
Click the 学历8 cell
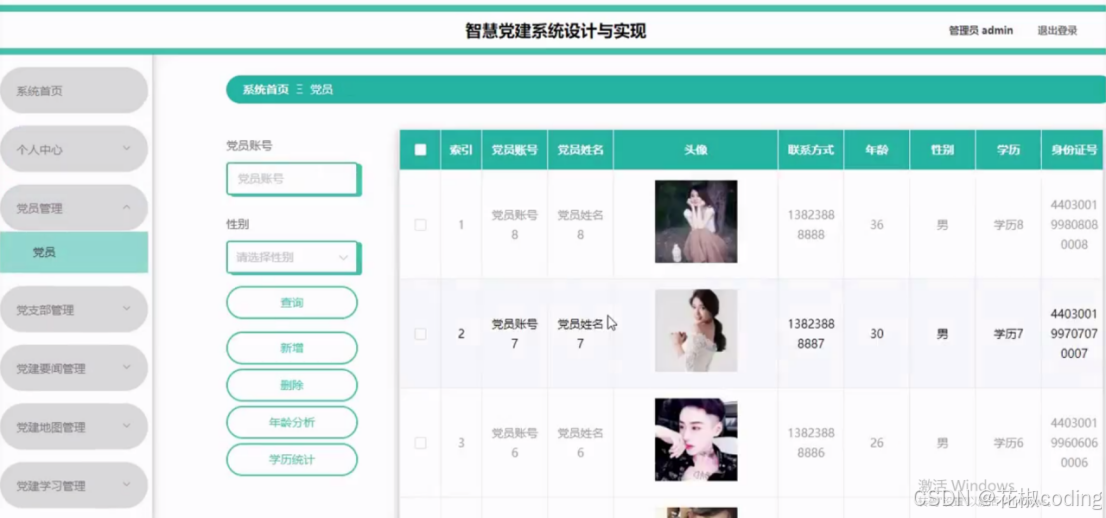point(1008,224)
